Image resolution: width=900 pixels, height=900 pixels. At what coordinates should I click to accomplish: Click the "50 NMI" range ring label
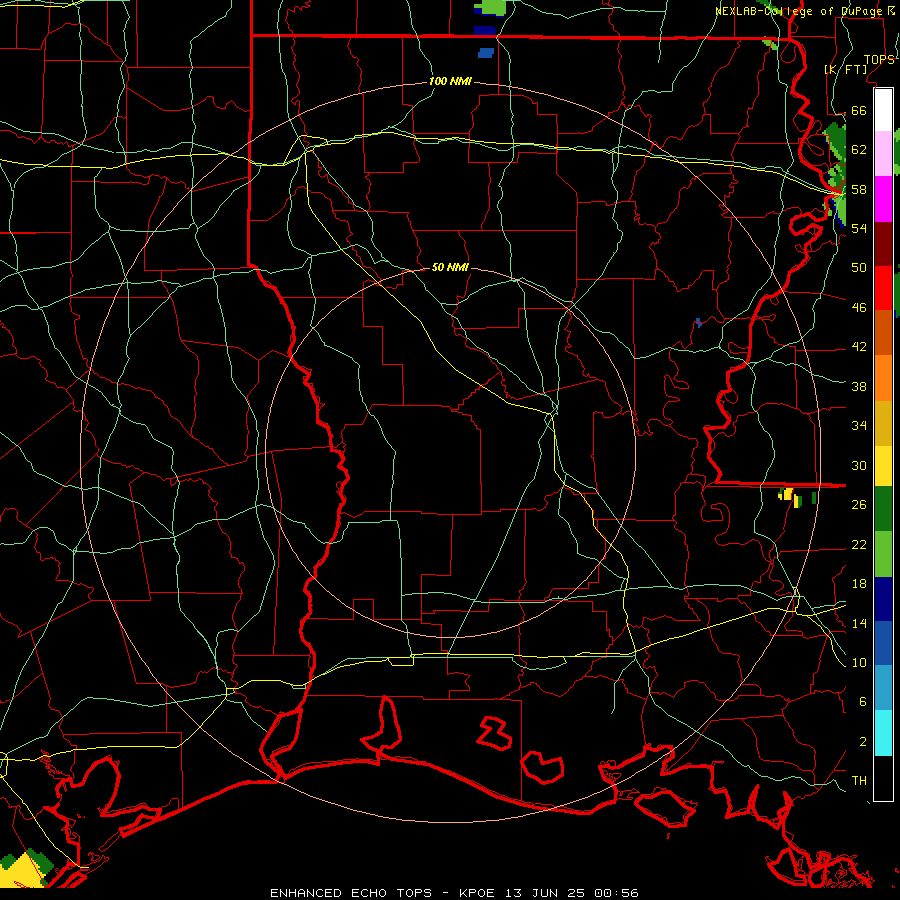(450, 267)
